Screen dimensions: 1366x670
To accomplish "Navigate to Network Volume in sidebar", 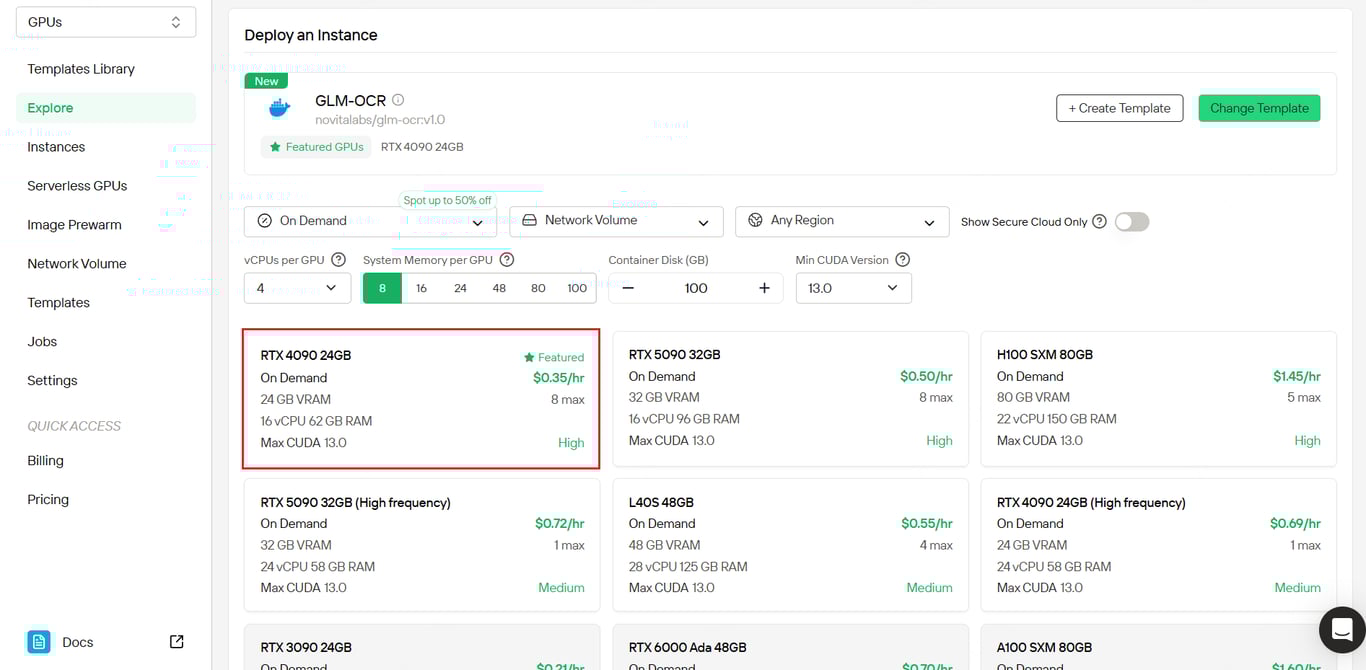I will click(x=77, y=264).
